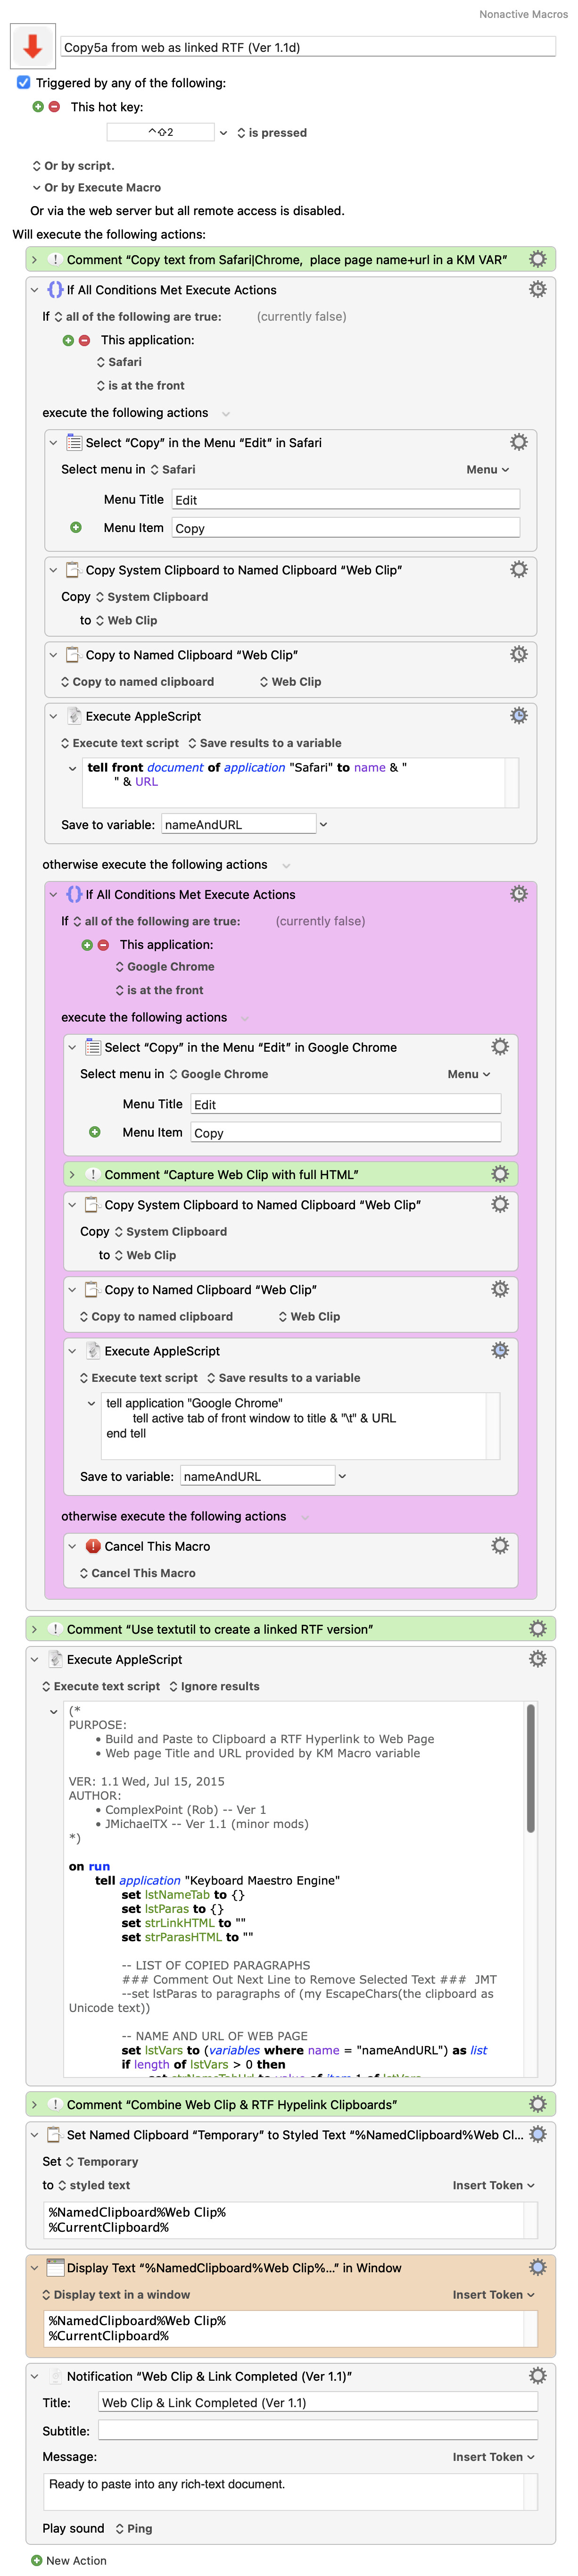The height and width of the screenshot is (2576, 578).
Task: Open gear menu on Display Text action
Action: pyautogui.click(x=537, y=2268)
